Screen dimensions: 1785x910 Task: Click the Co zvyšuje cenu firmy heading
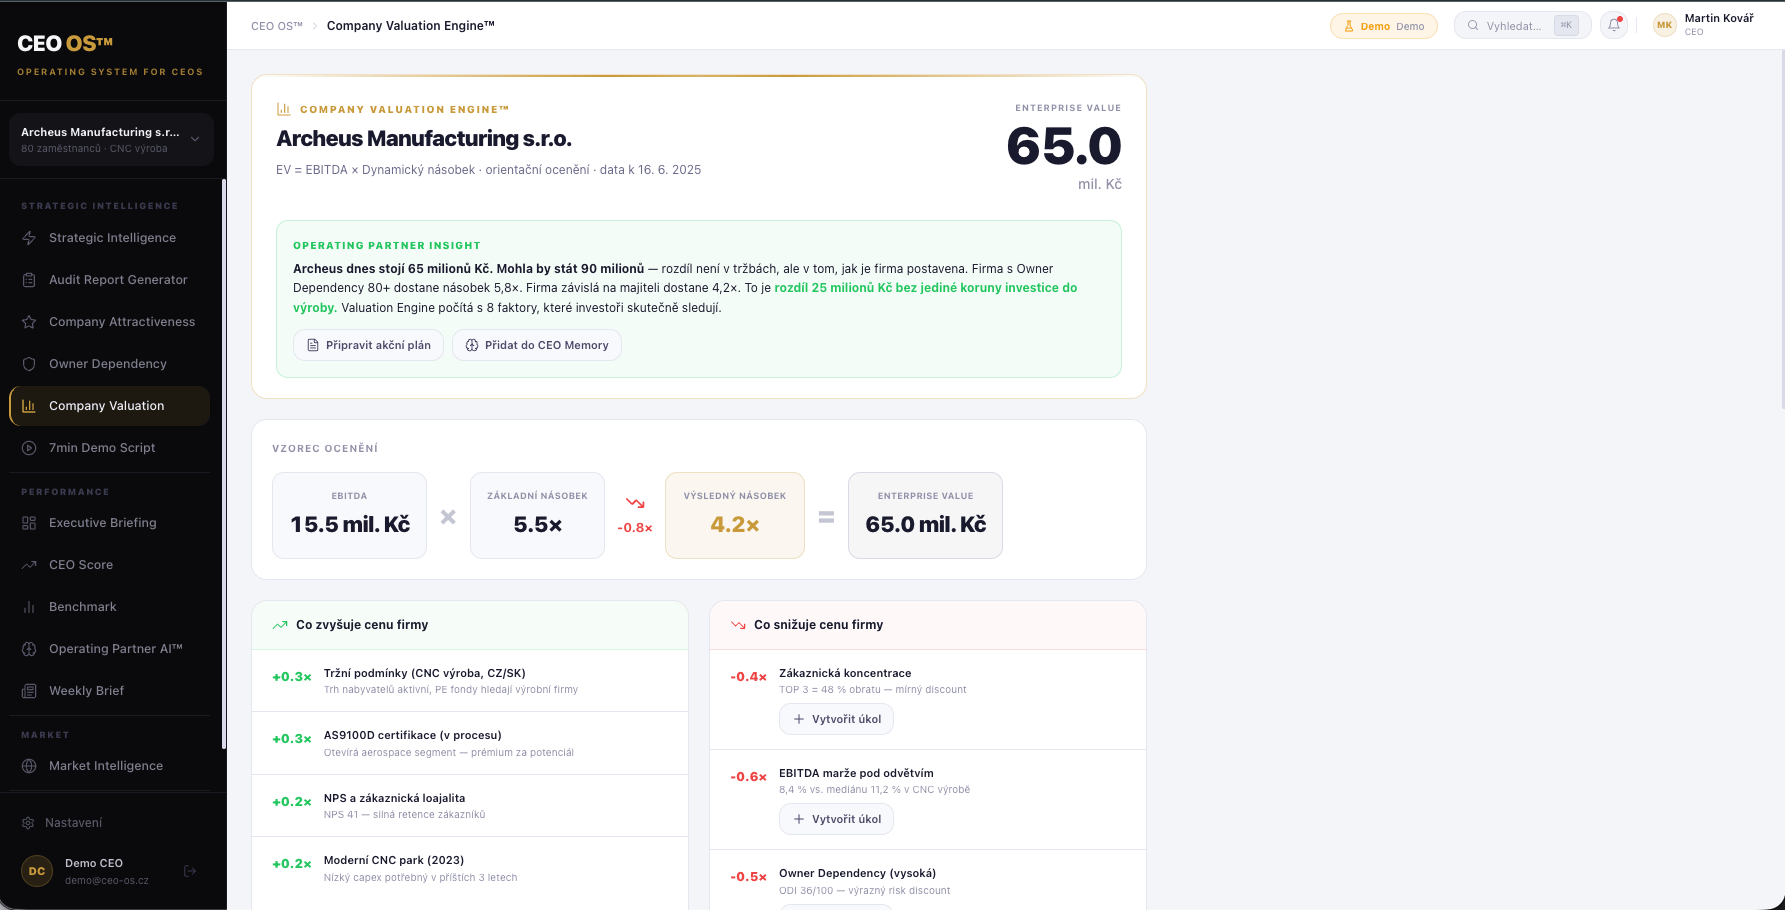362,625
